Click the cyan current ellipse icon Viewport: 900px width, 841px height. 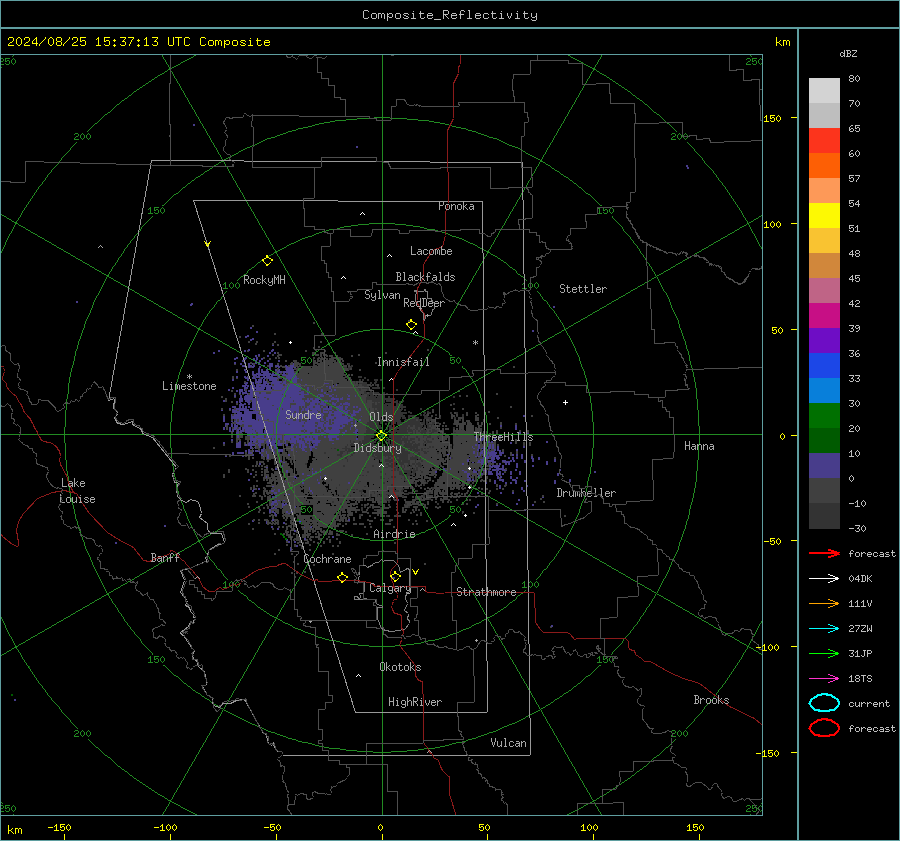pos(824,703)
